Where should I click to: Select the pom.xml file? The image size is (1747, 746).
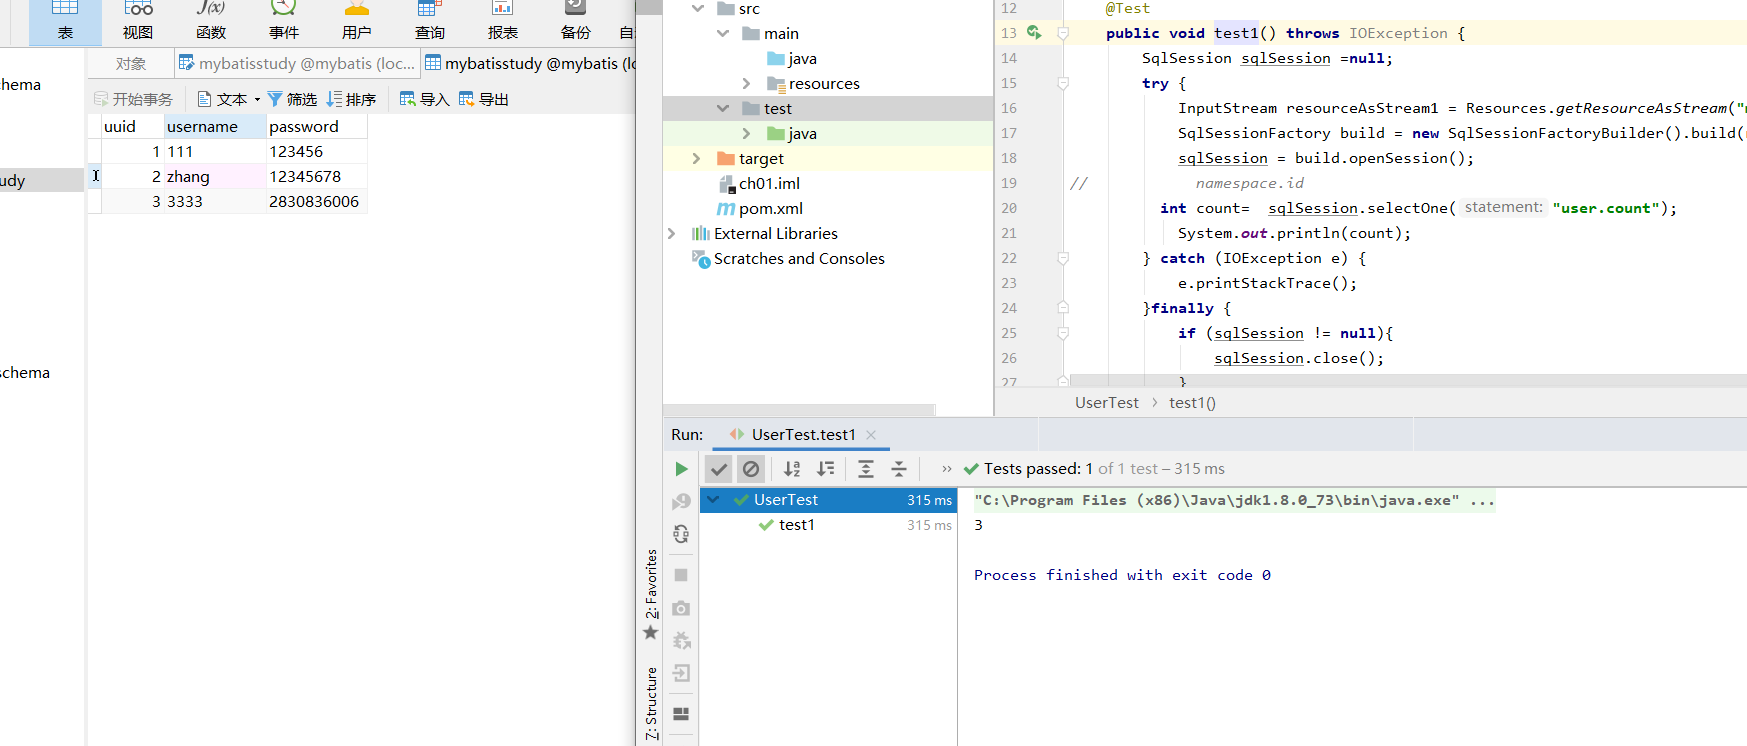click(x=760, y=208)
